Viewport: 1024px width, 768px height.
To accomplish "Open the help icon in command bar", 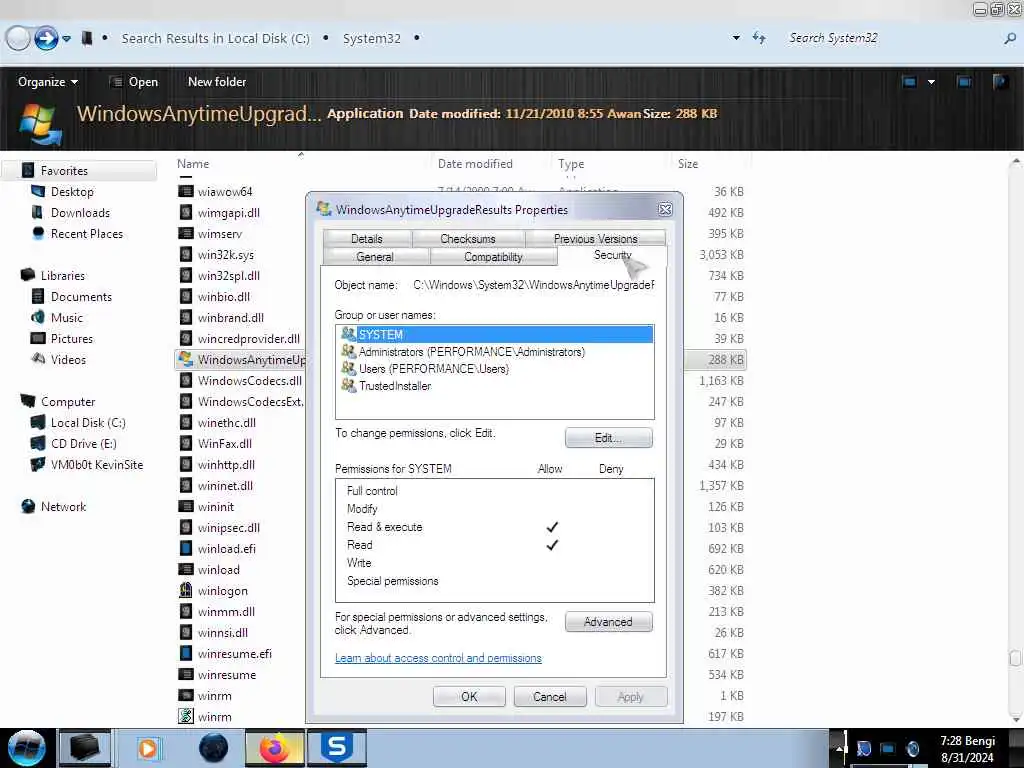I will coord(1000,82).
